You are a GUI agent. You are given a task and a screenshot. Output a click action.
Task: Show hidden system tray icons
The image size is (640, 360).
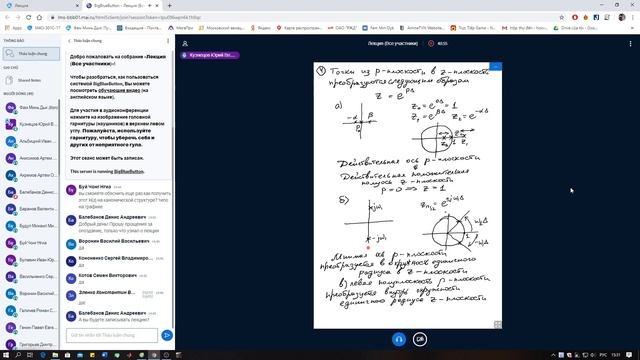(553, 355)
